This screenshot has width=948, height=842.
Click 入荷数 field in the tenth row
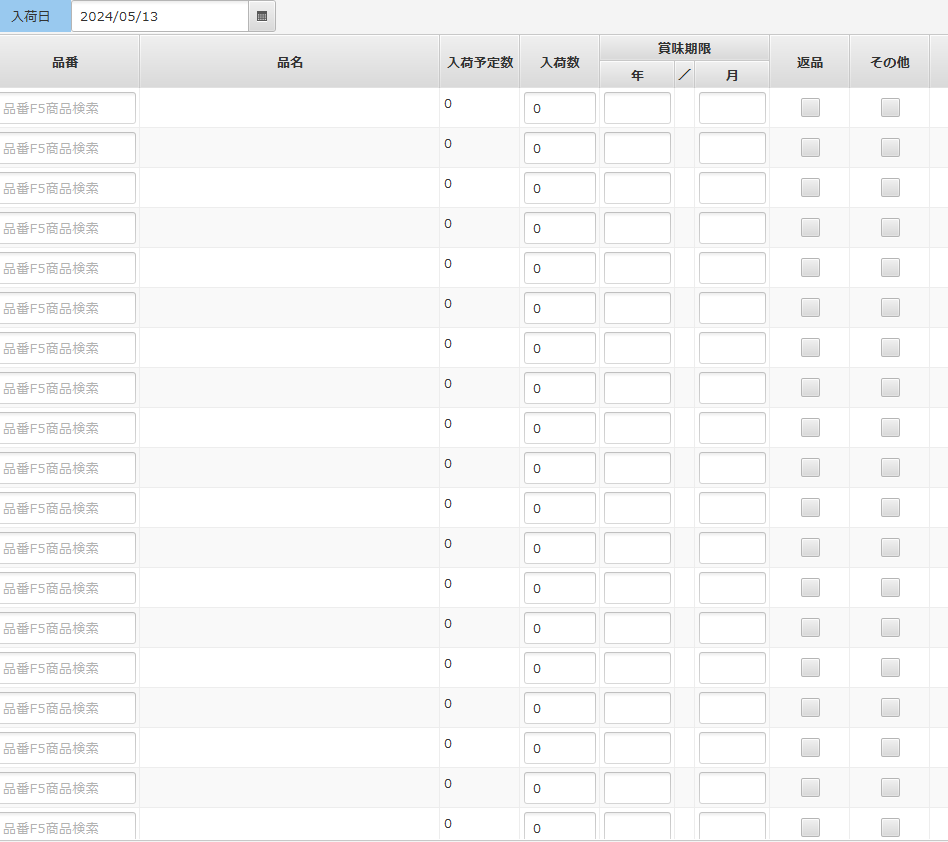pos(560,468)
